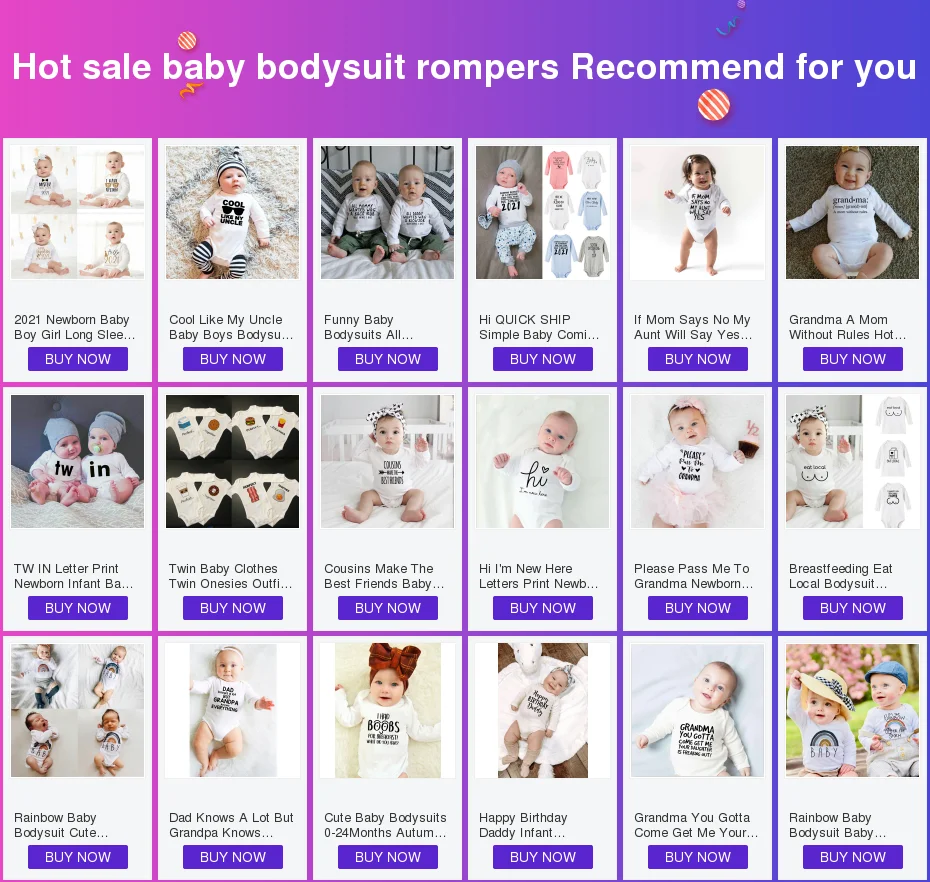
Task: View the TW IN twins product image
Action: (78, 461)
